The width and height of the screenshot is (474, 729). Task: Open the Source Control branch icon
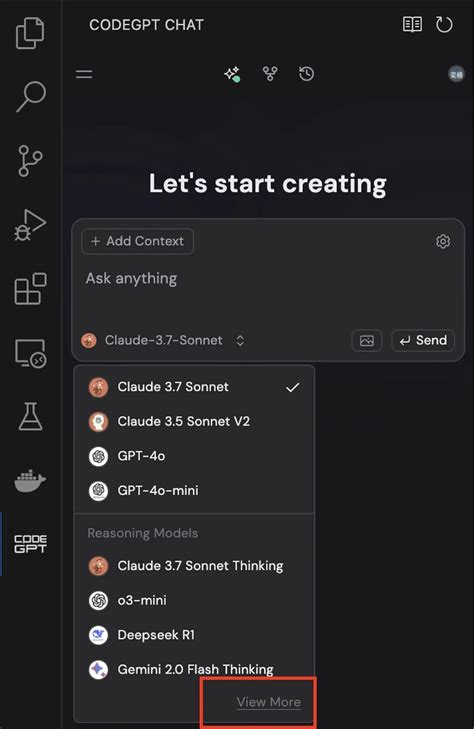pos(30,161)
